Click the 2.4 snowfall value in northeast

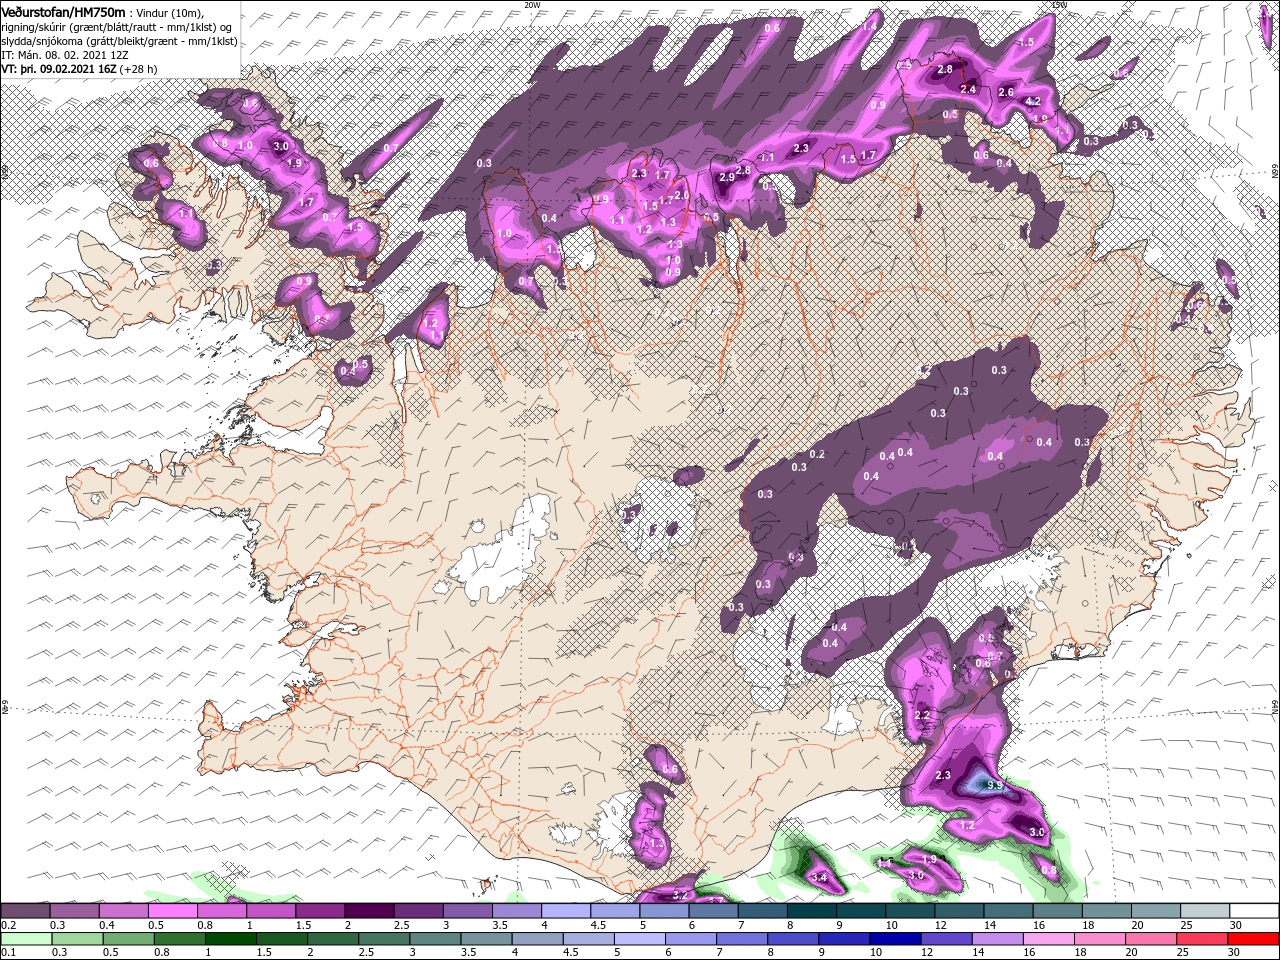pyautogui.click(x=968, y=89)
